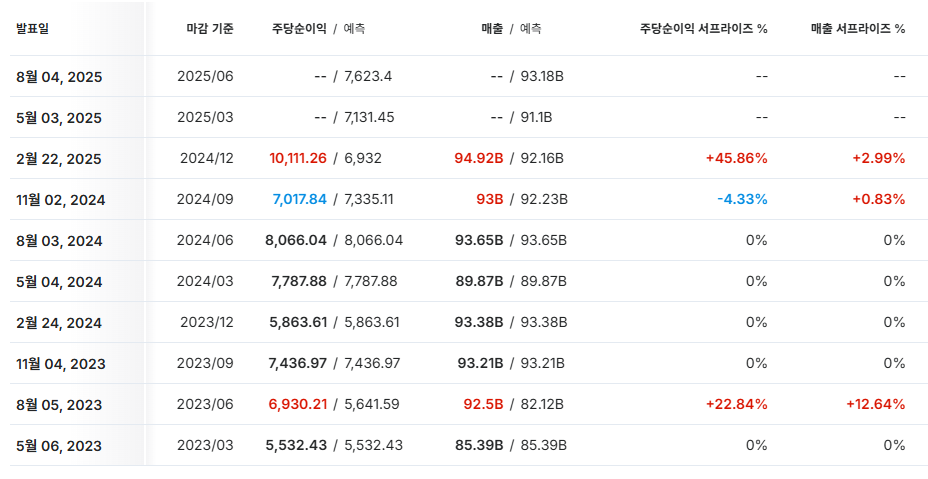Click the red revenue value 94.92B

(x=479, y=159)
